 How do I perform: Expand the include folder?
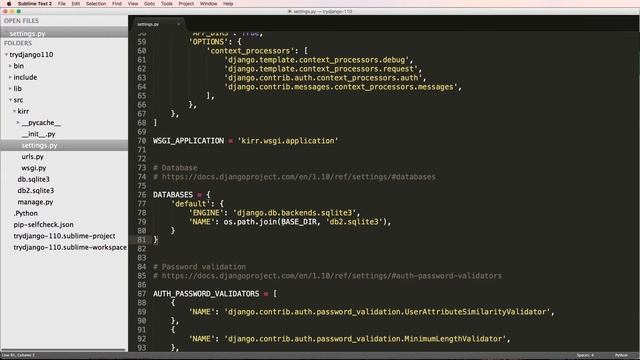[x=10, y=77]
